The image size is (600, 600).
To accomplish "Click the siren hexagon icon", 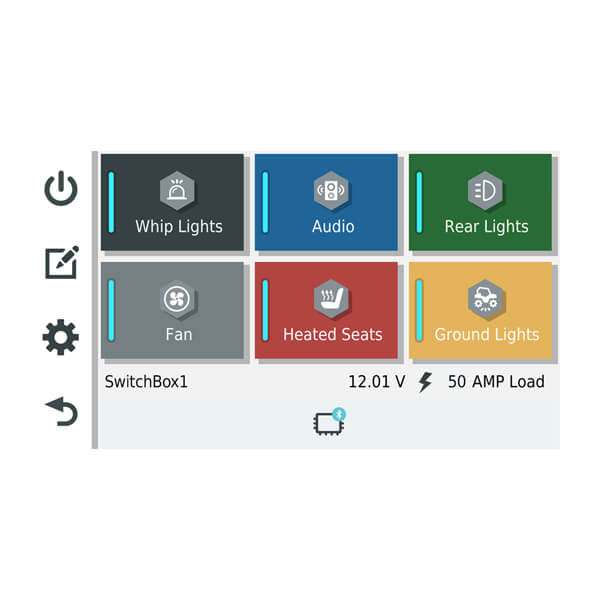I will coord(177,191).
